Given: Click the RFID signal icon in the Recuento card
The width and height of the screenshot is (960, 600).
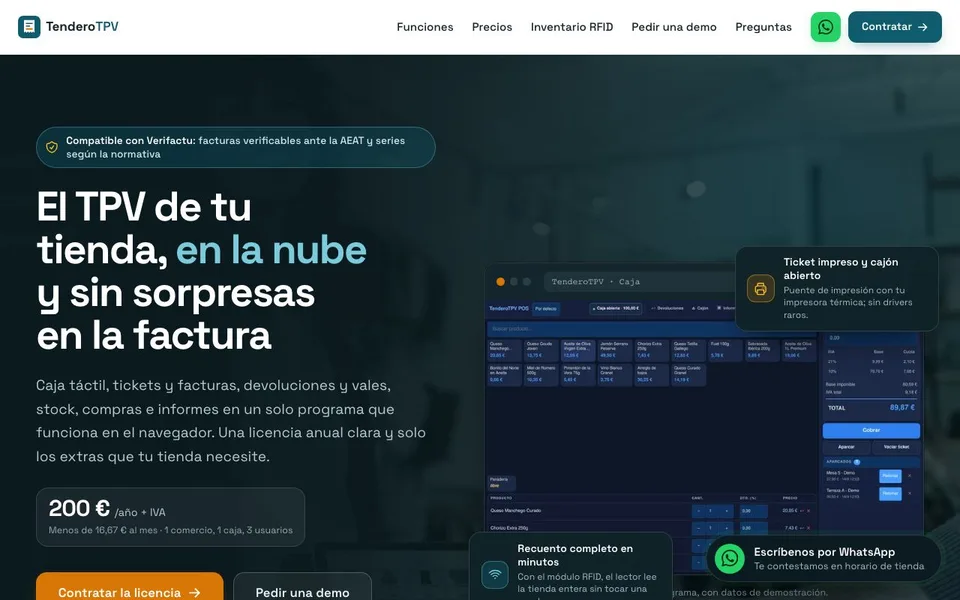Looking at the screenshot, I should coord(495,574).
